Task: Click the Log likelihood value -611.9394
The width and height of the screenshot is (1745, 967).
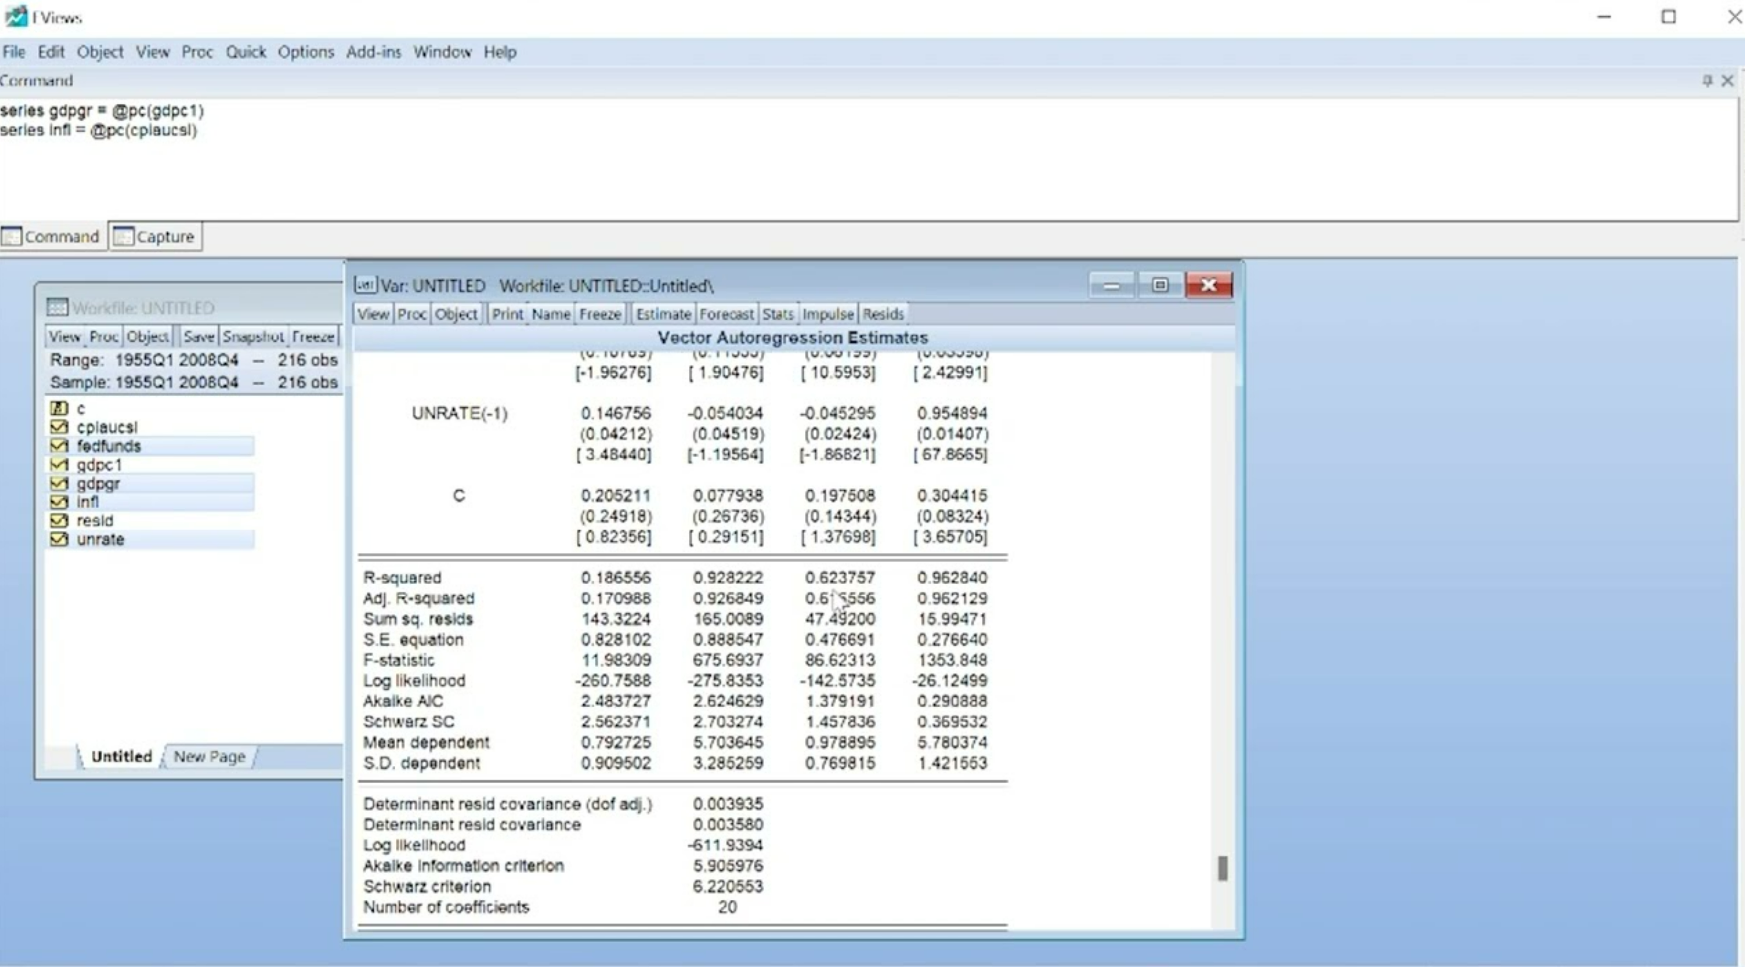Action: [x=725, y=845]
